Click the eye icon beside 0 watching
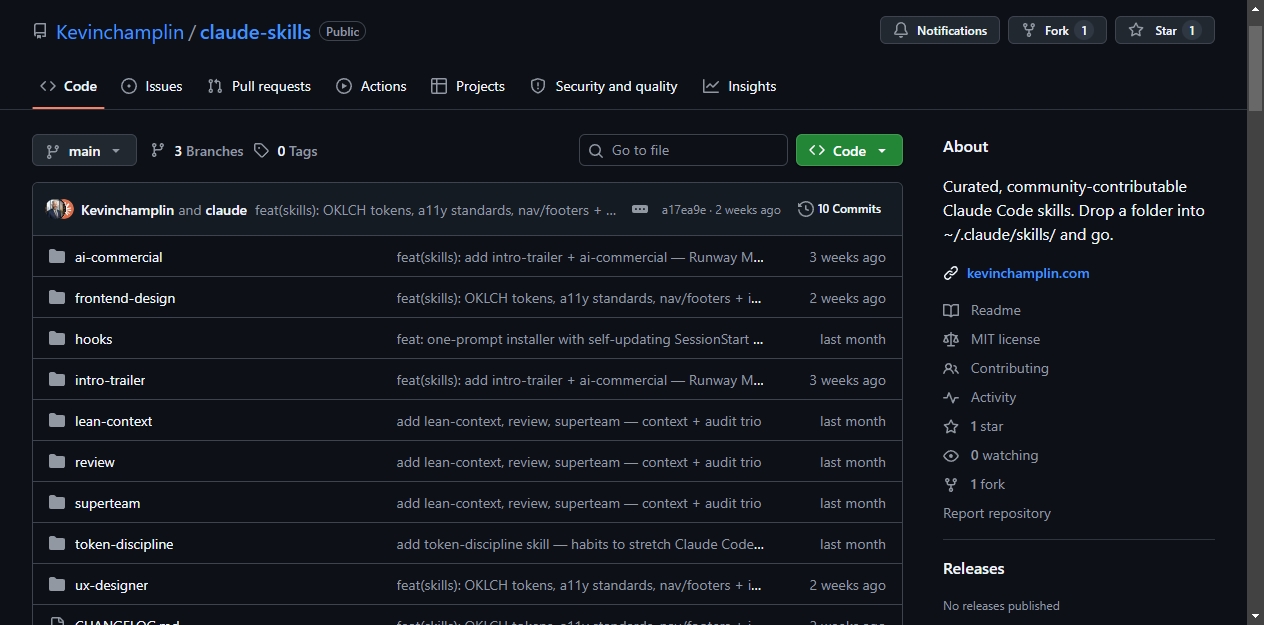The width and height of the screenshot is (1264, 625). pos(951,455)
